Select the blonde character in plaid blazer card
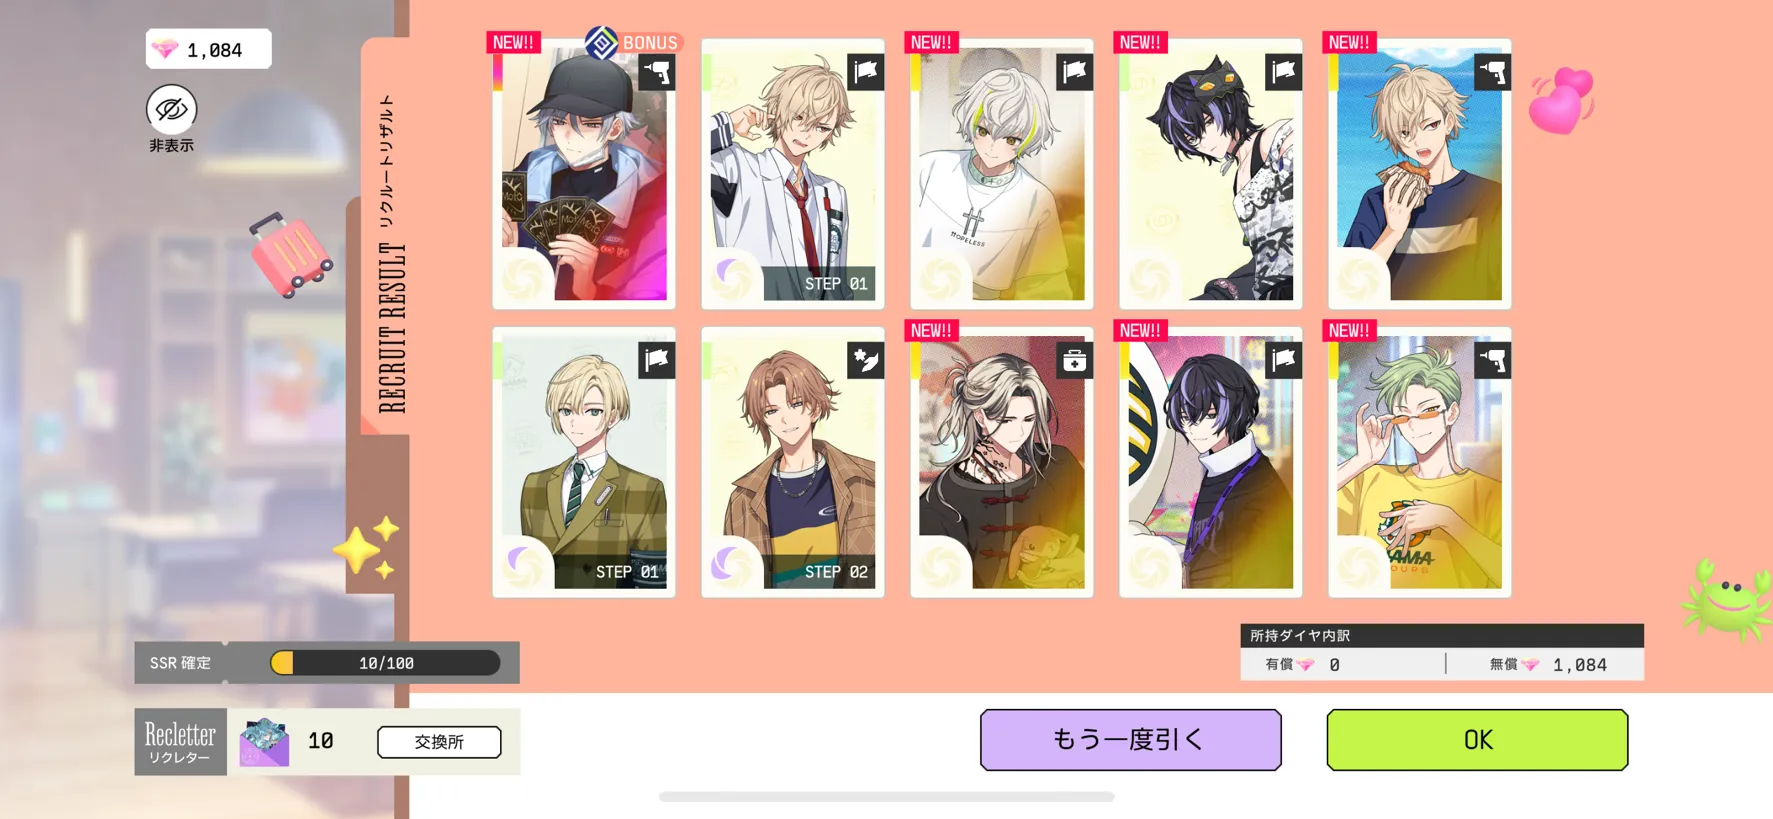 pyautogui.click(x=584, y=462)
